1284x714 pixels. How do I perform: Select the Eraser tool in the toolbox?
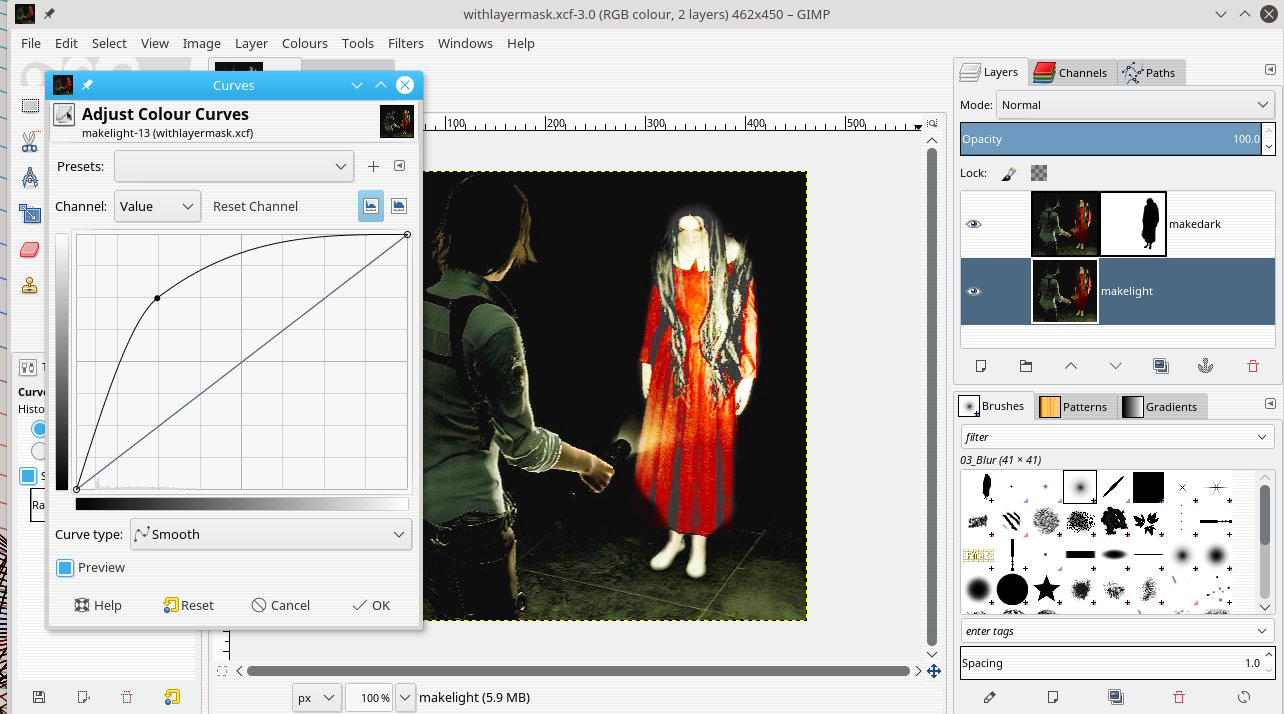(x=29, y=249)
